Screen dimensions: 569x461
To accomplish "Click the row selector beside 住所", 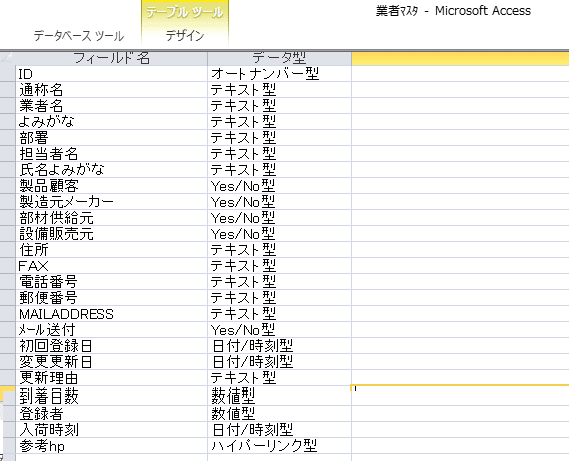I will point(7,249).
